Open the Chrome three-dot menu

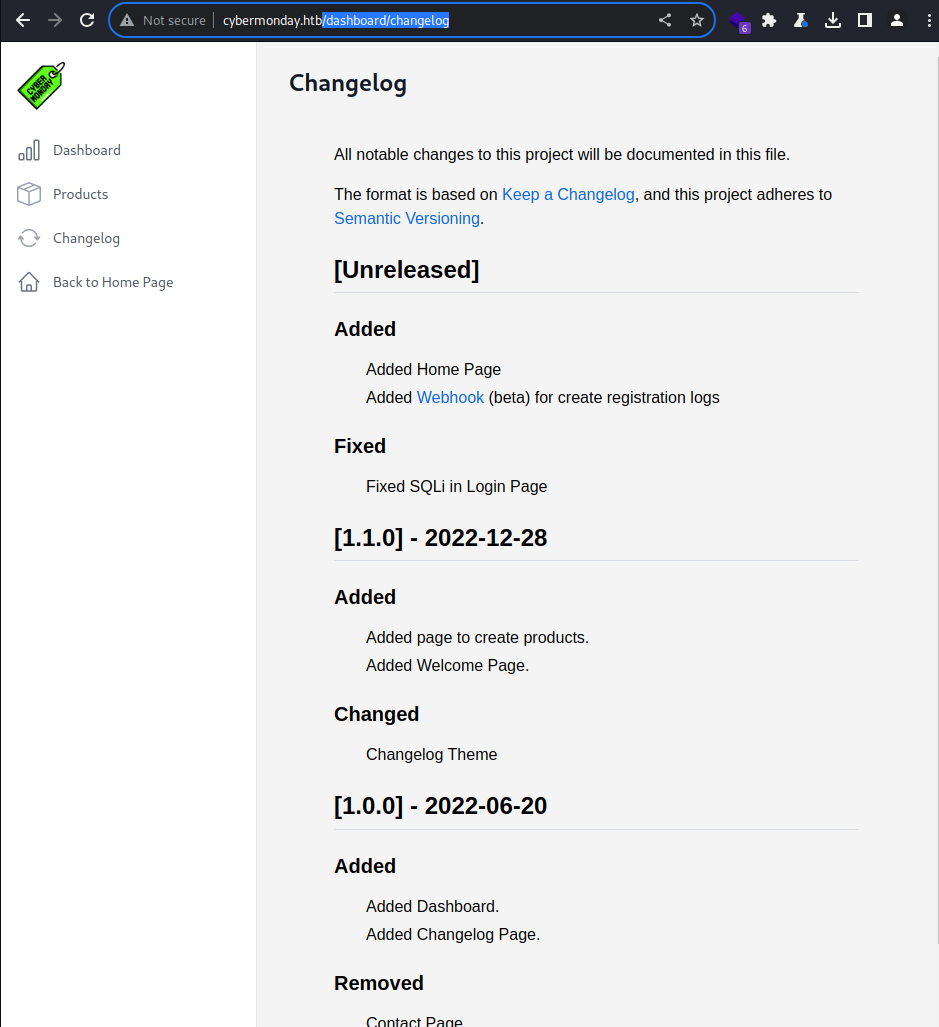point(929,20)
